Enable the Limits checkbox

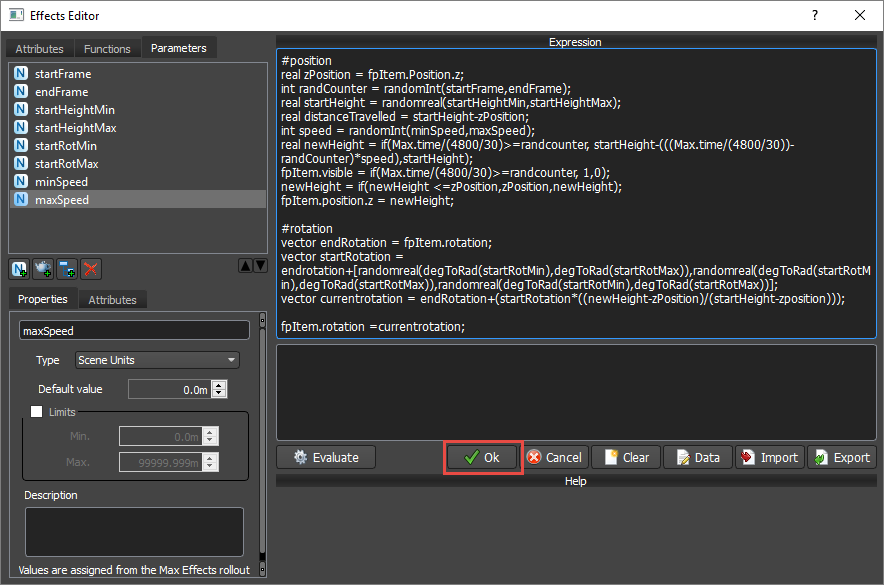37,411
